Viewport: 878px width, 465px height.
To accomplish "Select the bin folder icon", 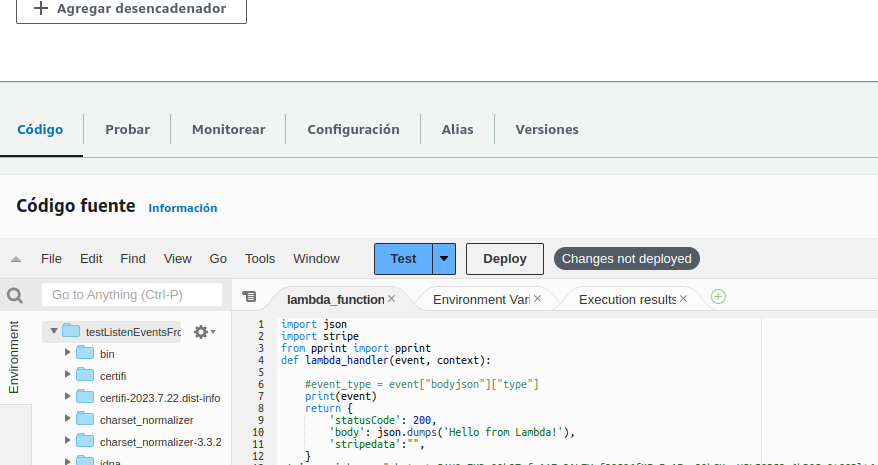I will tap(85, 353).
